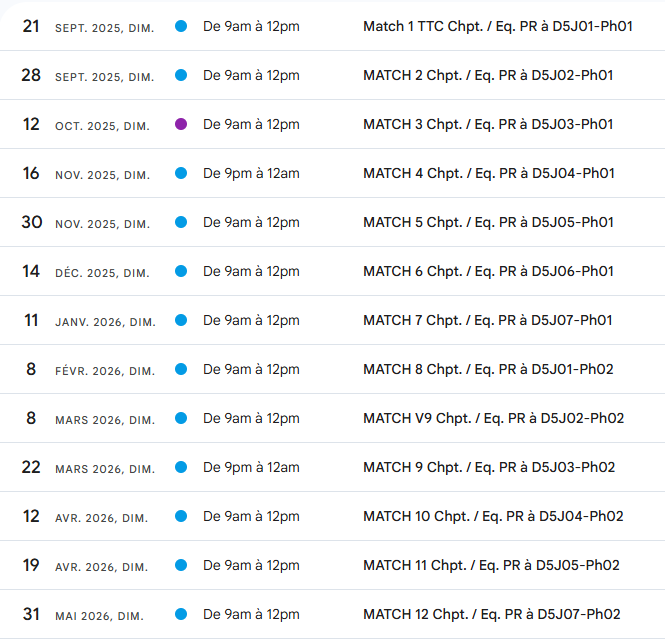The width and height of the screenshot is (665, 640).
Task: Open Match 1 TTC Chpt. event
Action: [498, 26]
